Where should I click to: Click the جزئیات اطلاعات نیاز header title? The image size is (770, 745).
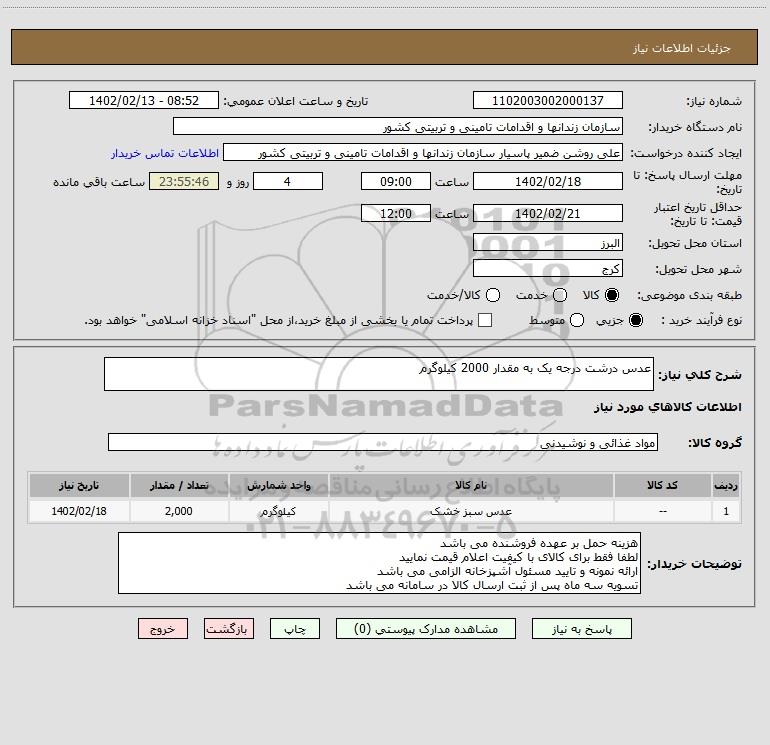(x=681, y=48)
